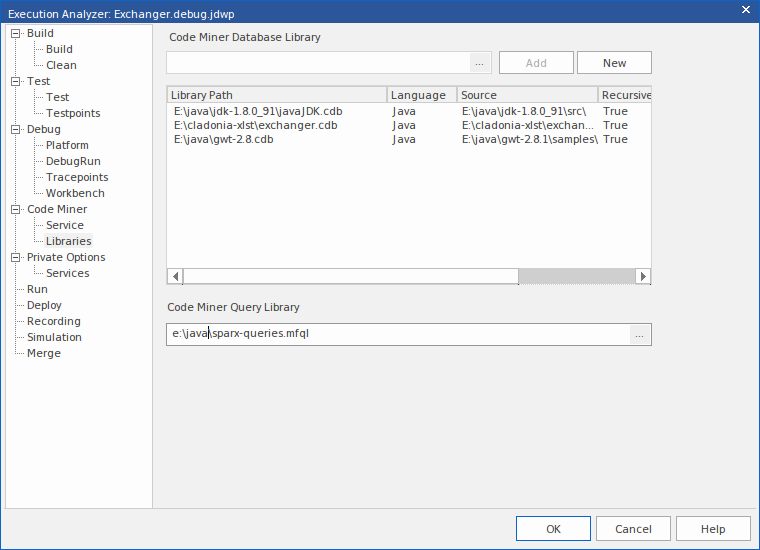Select the Merge tree item

click(x=44, y=353)
